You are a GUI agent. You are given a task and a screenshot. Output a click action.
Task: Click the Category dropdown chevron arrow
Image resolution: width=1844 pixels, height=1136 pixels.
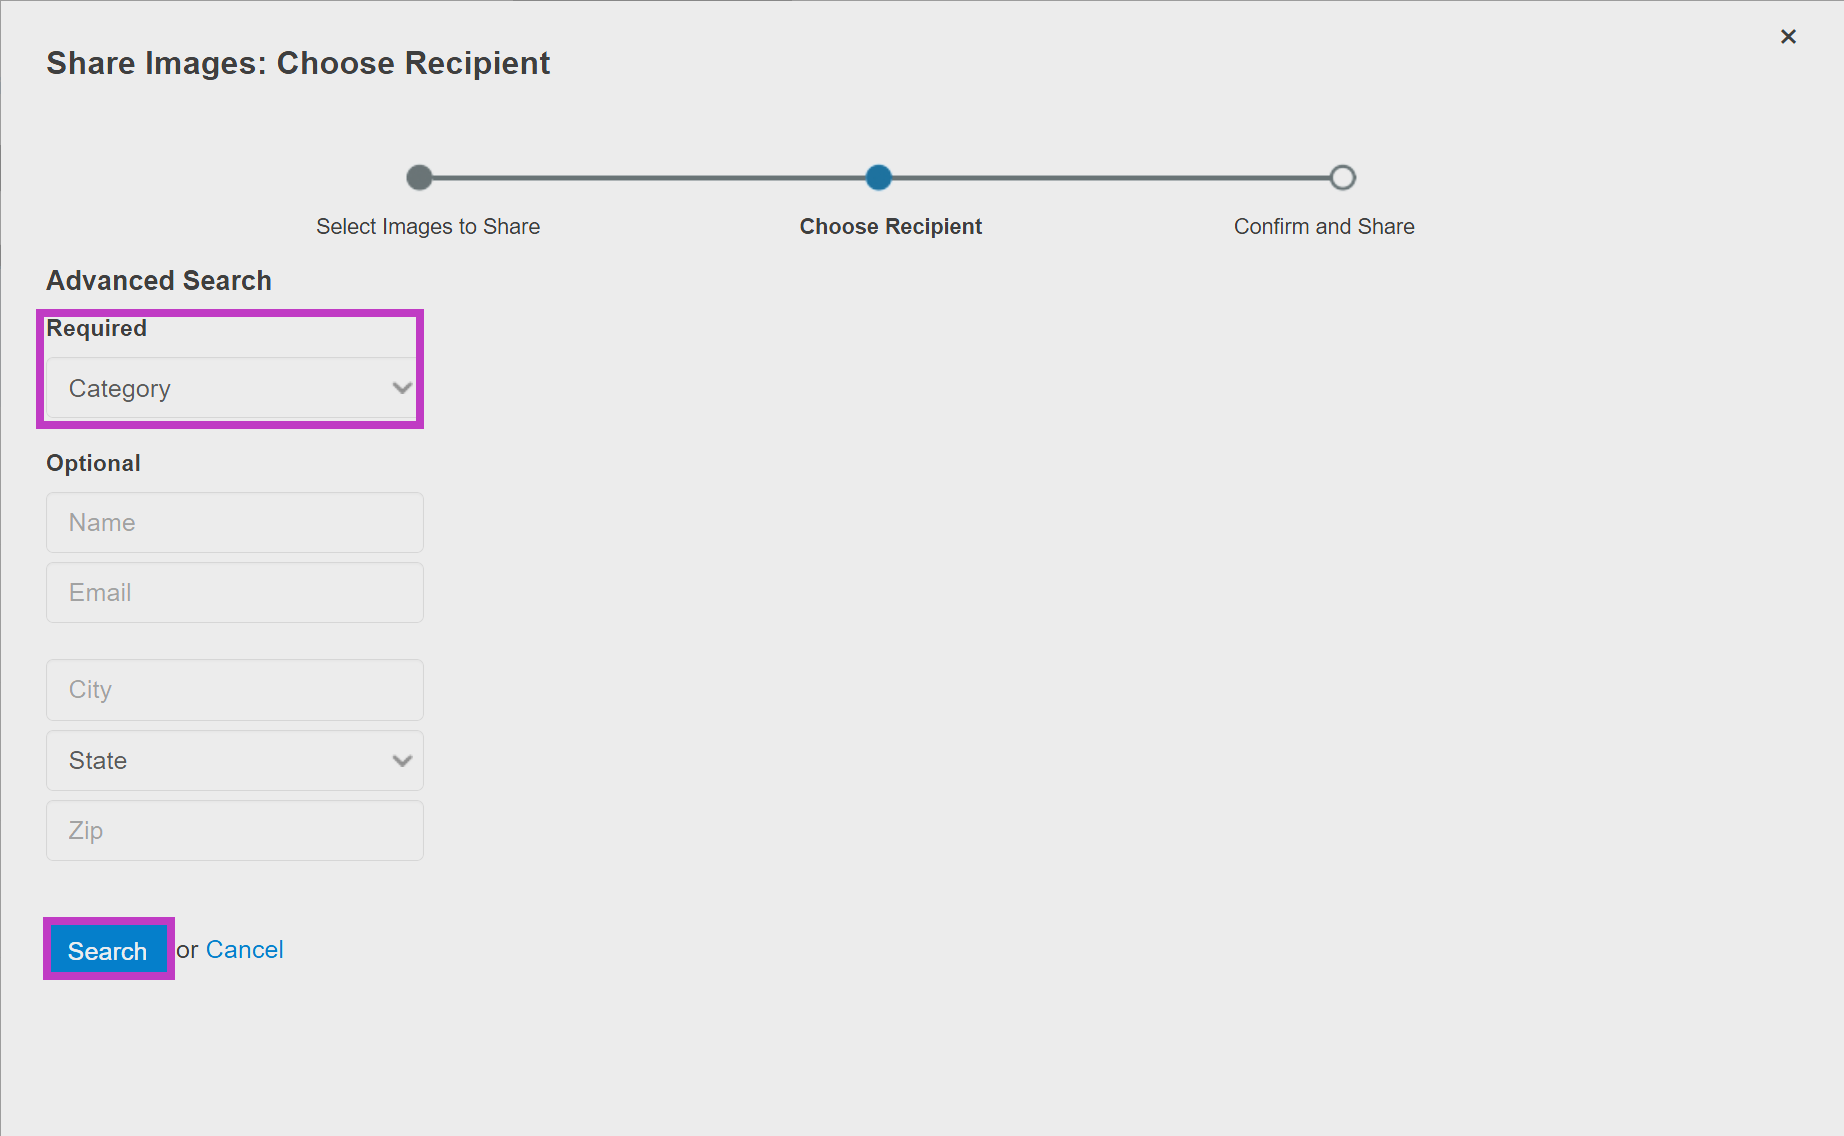coord(402,388)
